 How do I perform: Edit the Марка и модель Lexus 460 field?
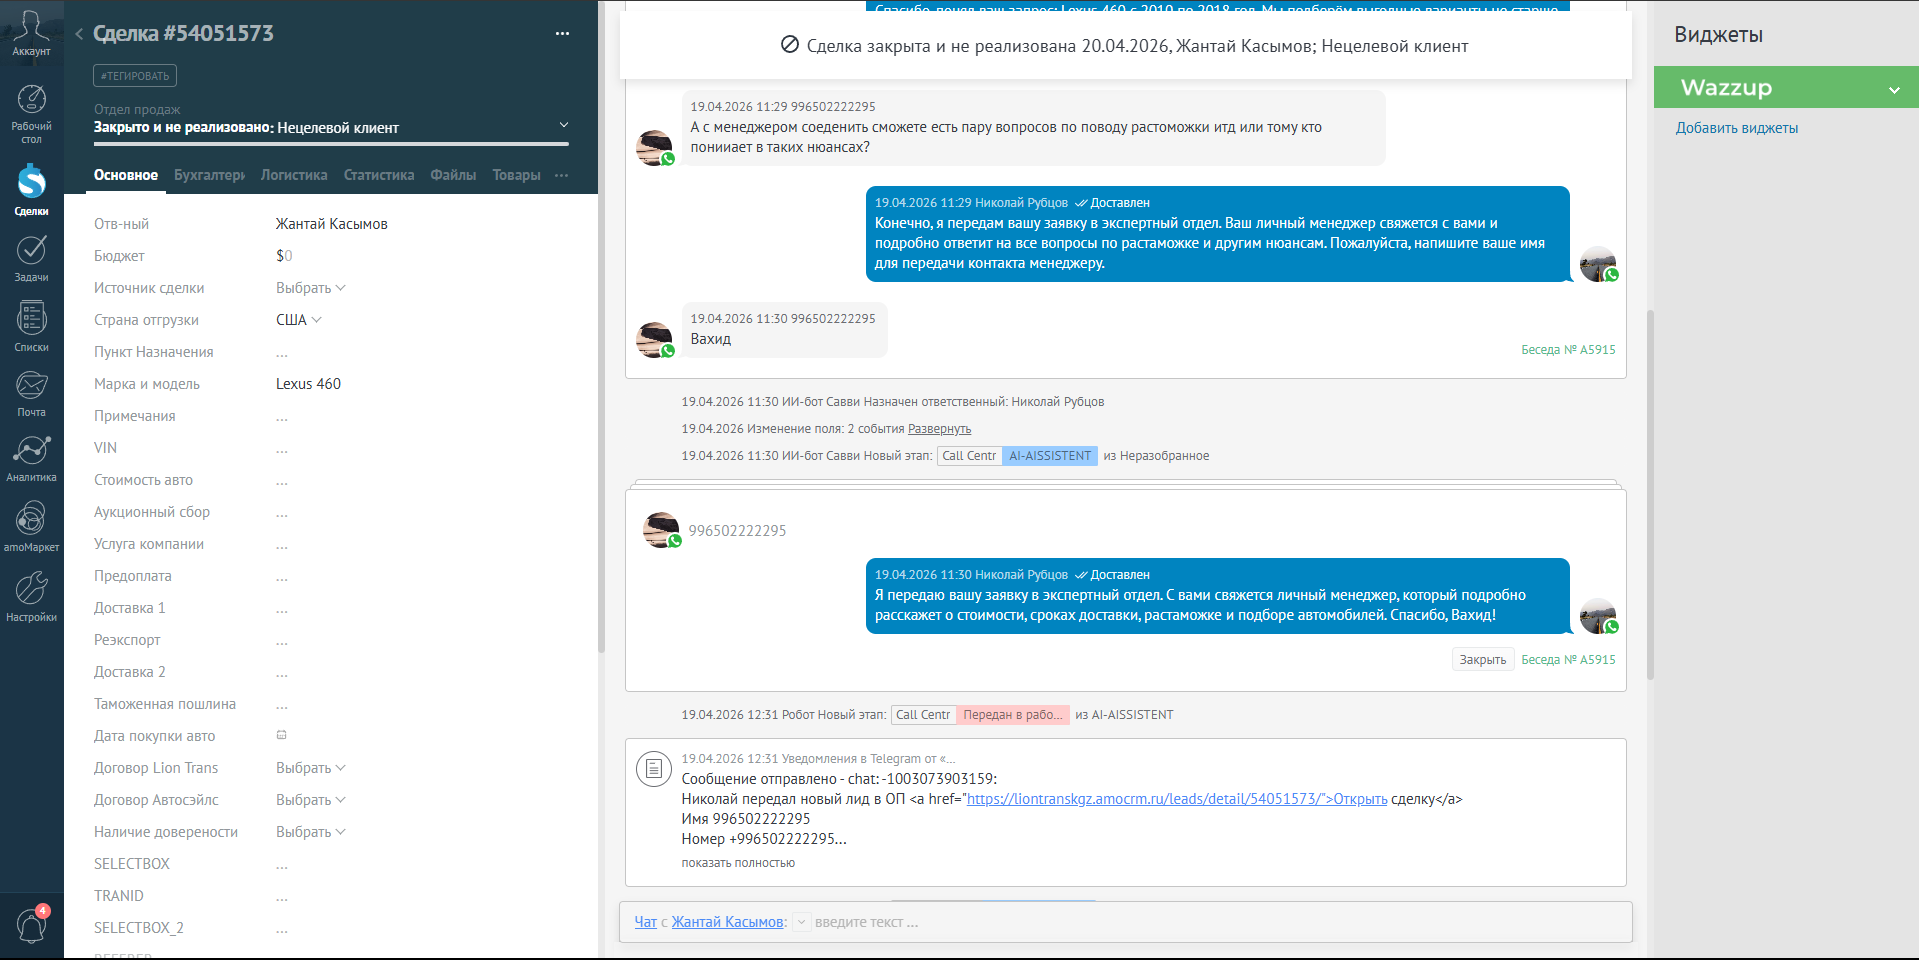(308, 384)
